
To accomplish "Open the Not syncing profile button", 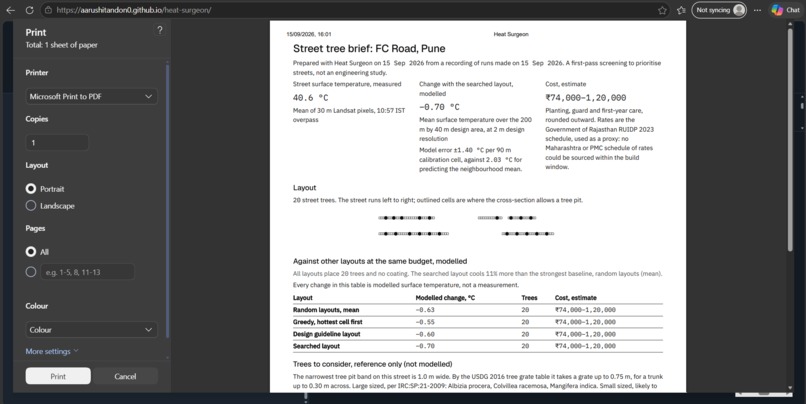I will 719,10.
